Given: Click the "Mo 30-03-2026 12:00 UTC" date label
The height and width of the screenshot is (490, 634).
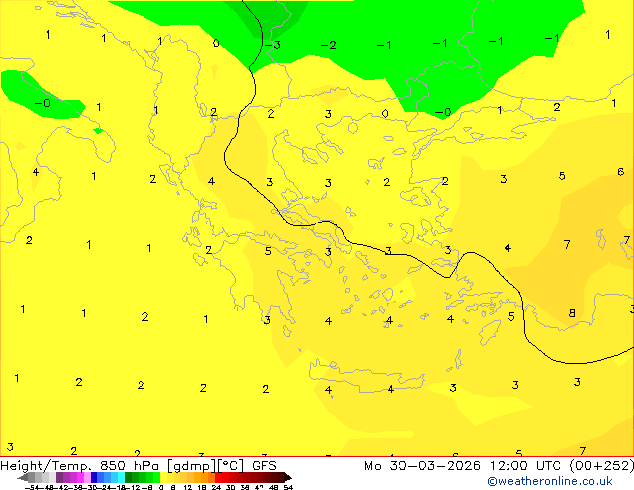Looking at the screenshot, I should click(463, 466).
